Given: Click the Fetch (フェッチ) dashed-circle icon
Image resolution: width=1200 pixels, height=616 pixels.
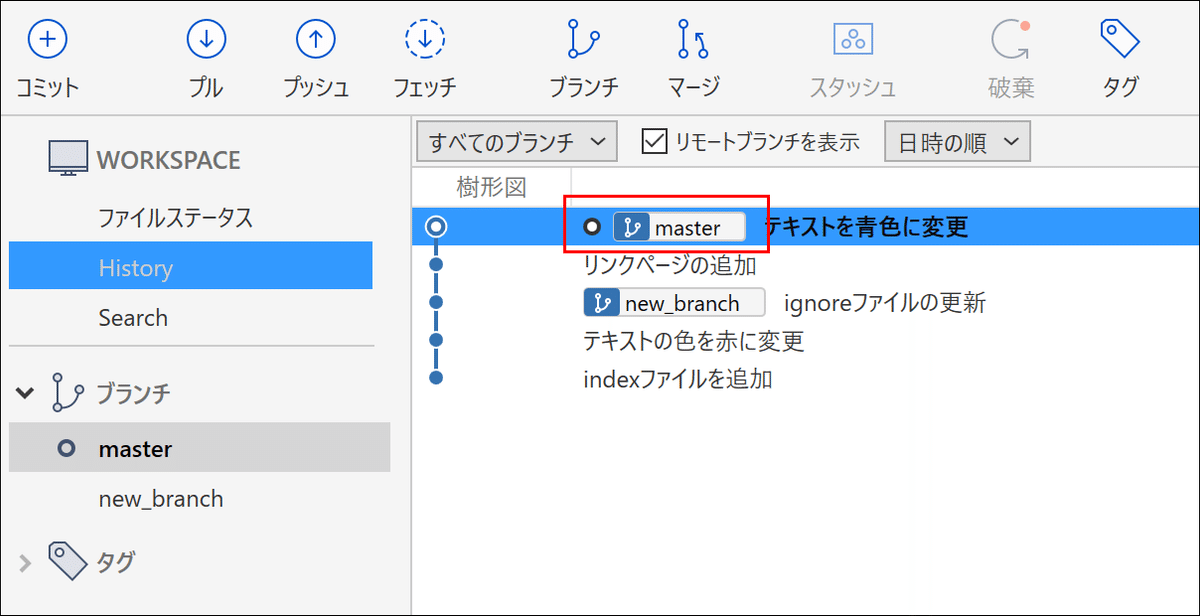Looking at the screenshot, I should [425, 40].
